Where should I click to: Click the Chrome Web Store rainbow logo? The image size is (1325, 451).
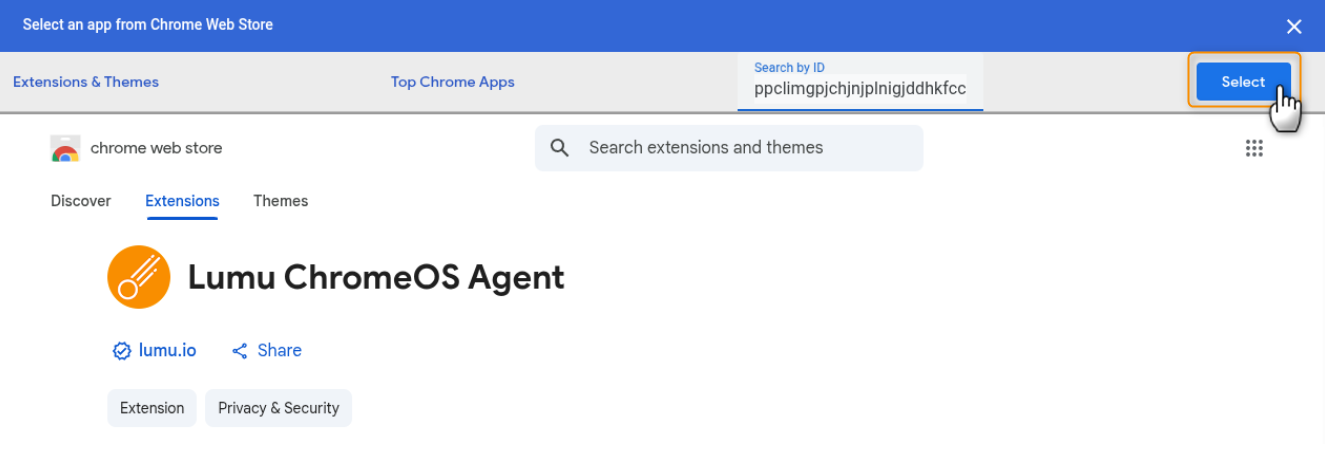(x=65, y=149)
